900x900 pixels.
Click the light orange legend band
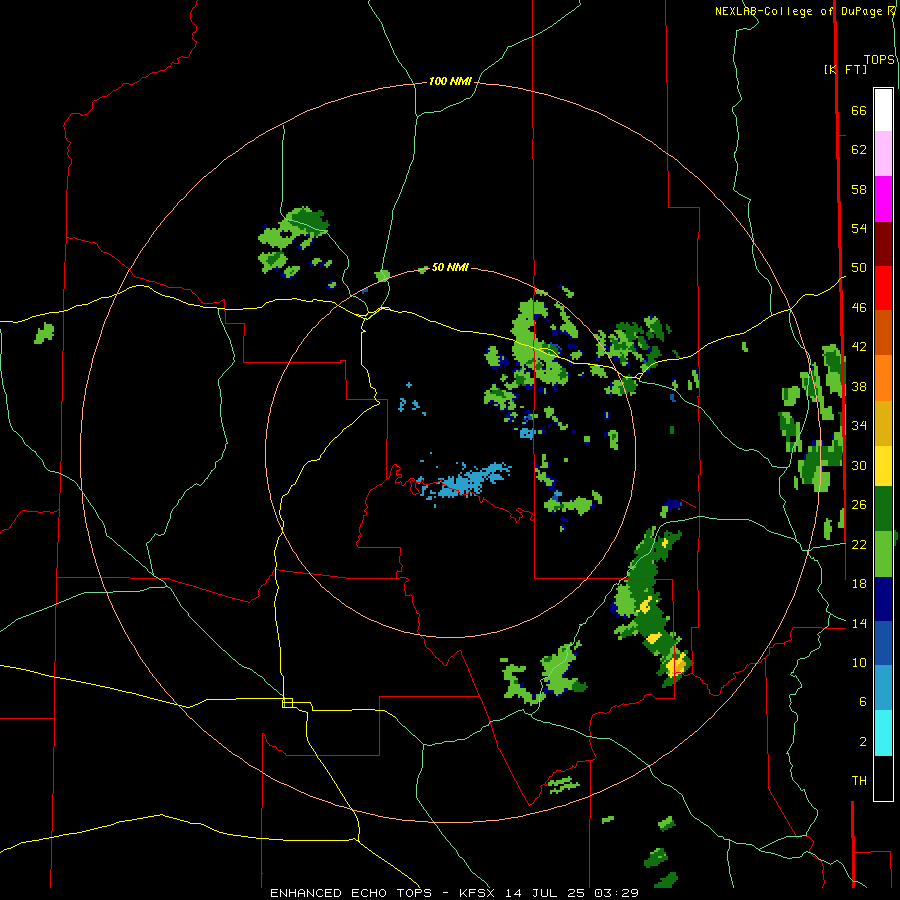tap(883, 378)
